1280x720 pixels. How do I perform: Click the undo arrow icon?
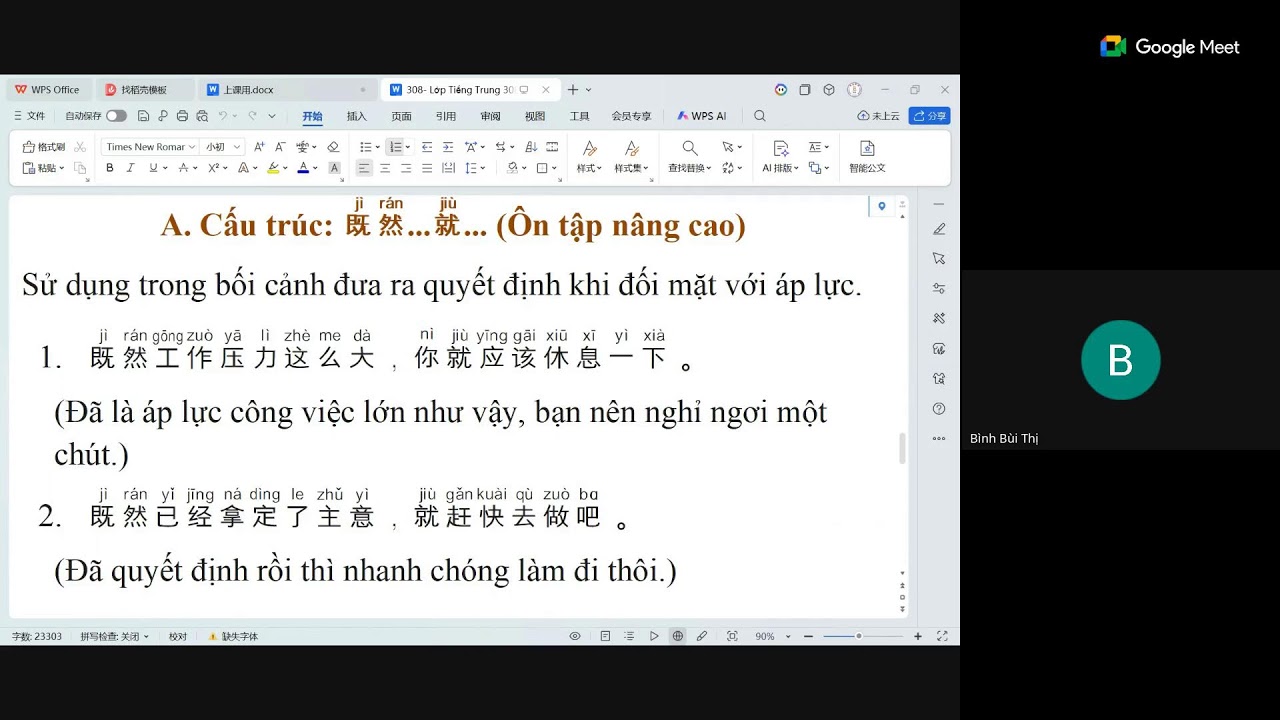click(223, 116)
